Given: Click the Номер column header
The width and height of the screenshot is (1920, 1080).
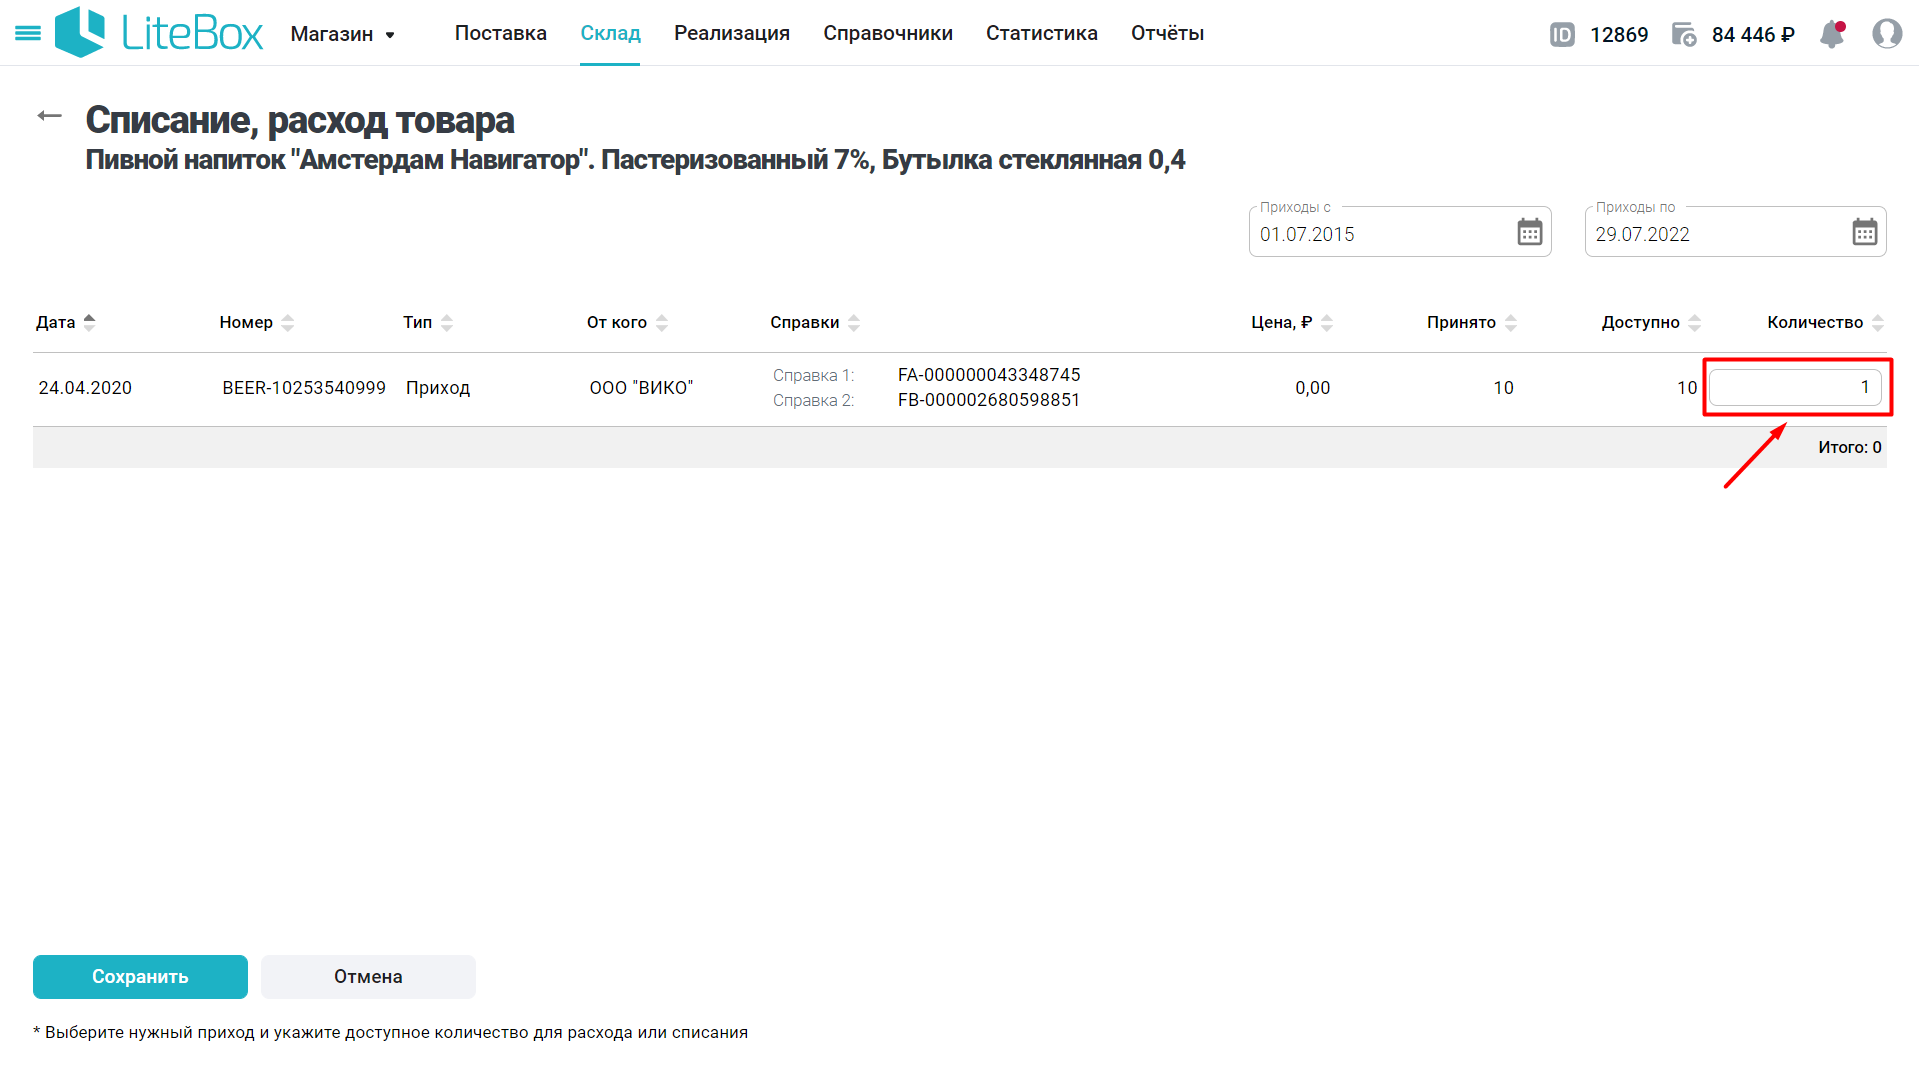Looking at the screenshot, I should tap(246, 322).
